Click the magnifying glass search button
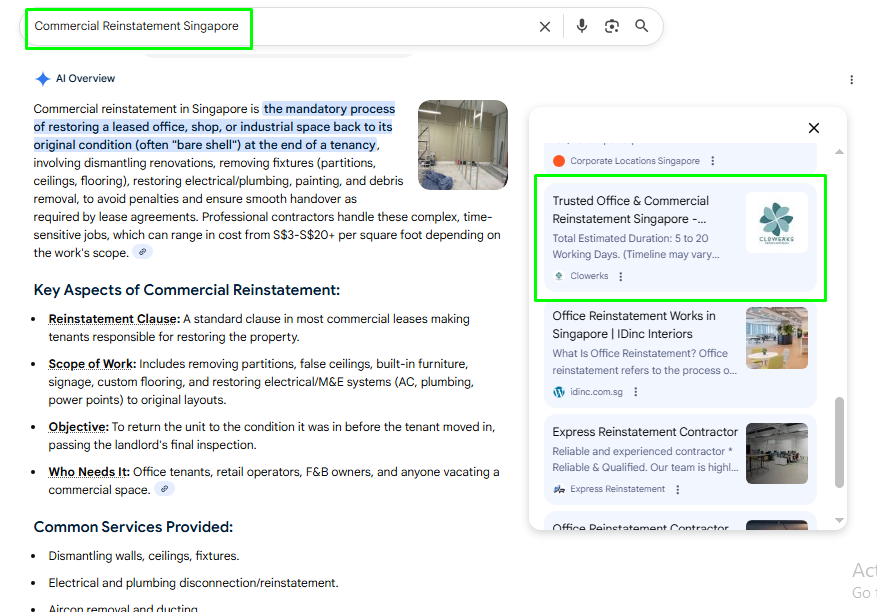Viewport: 877px width, 612px height. click(642, 26)
